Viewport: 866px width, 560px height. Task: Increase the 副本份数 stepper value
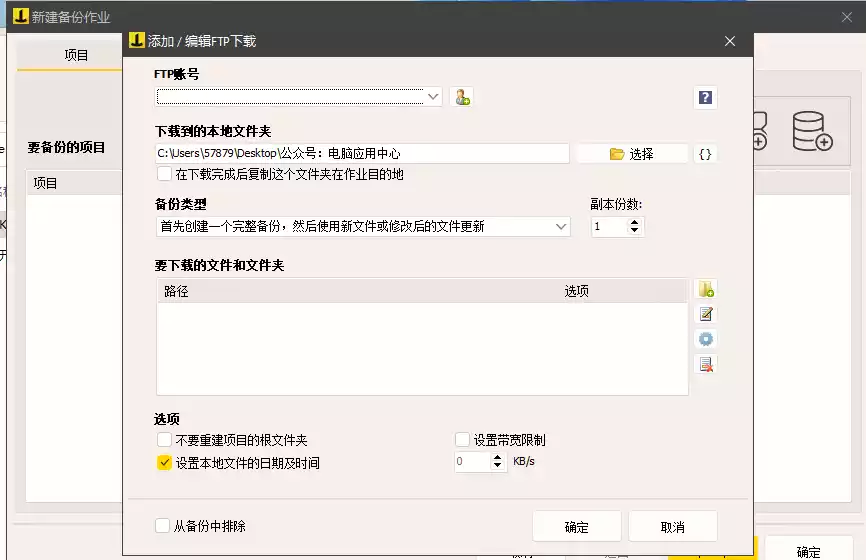coord(635,222)
